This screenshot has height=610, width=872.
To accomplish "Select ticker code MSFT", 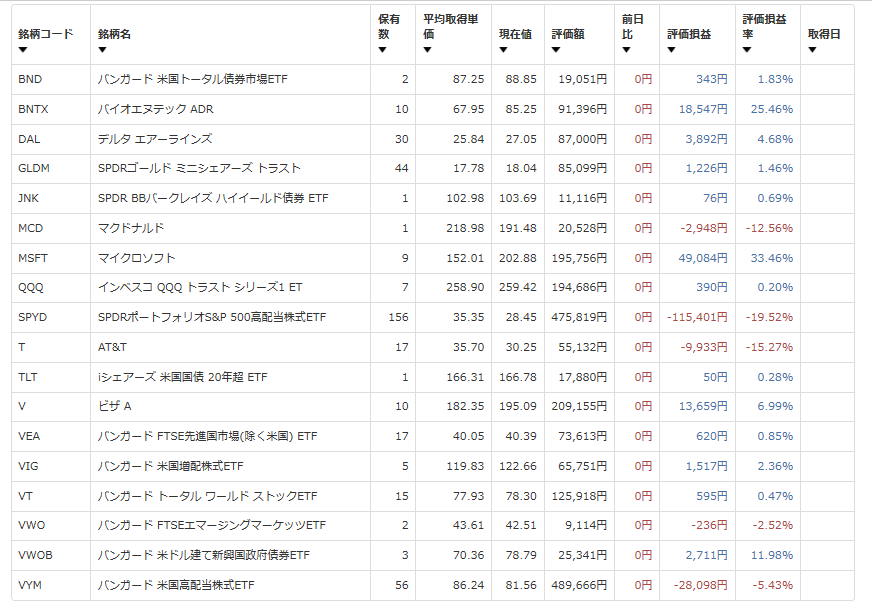I will (x=33, y=259).
